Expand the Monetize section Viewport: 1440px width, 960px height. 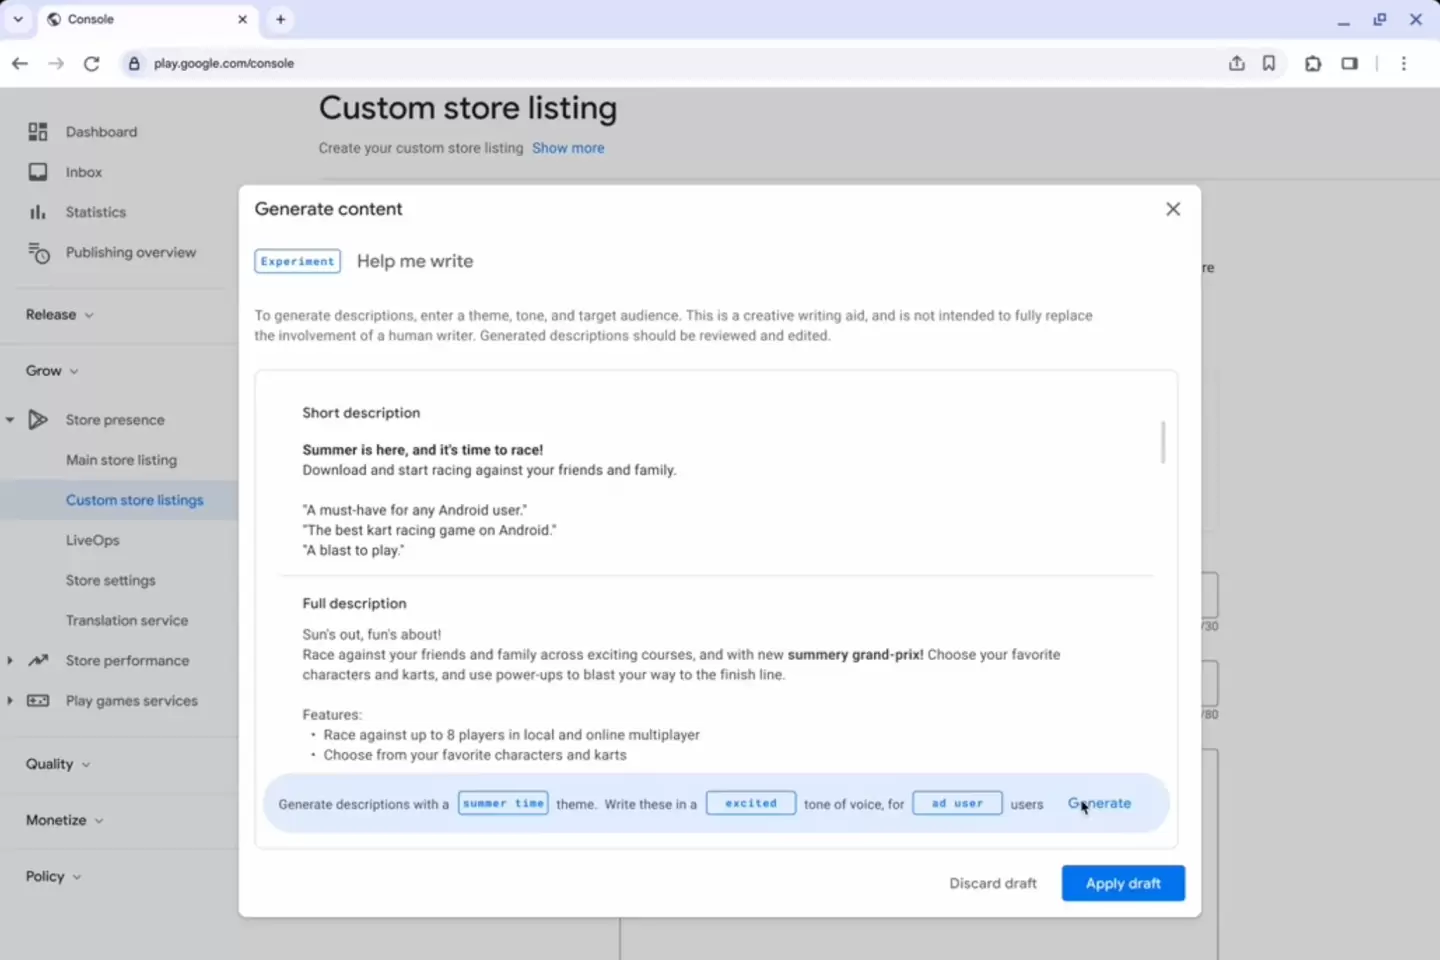tap(64, 820)
